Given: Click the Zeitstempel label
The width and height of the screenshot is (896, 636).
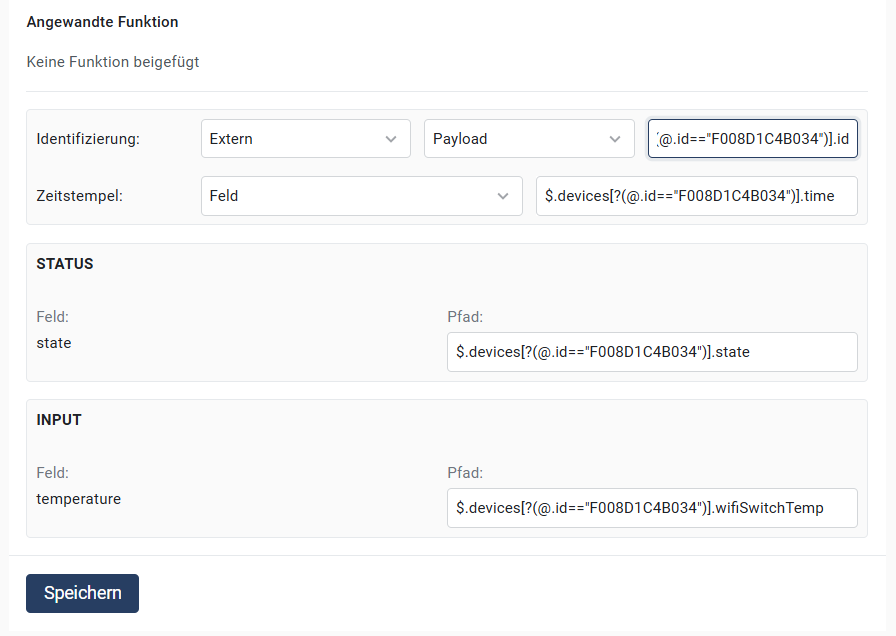Looking at the screenshot, I should tap(79, 196).
